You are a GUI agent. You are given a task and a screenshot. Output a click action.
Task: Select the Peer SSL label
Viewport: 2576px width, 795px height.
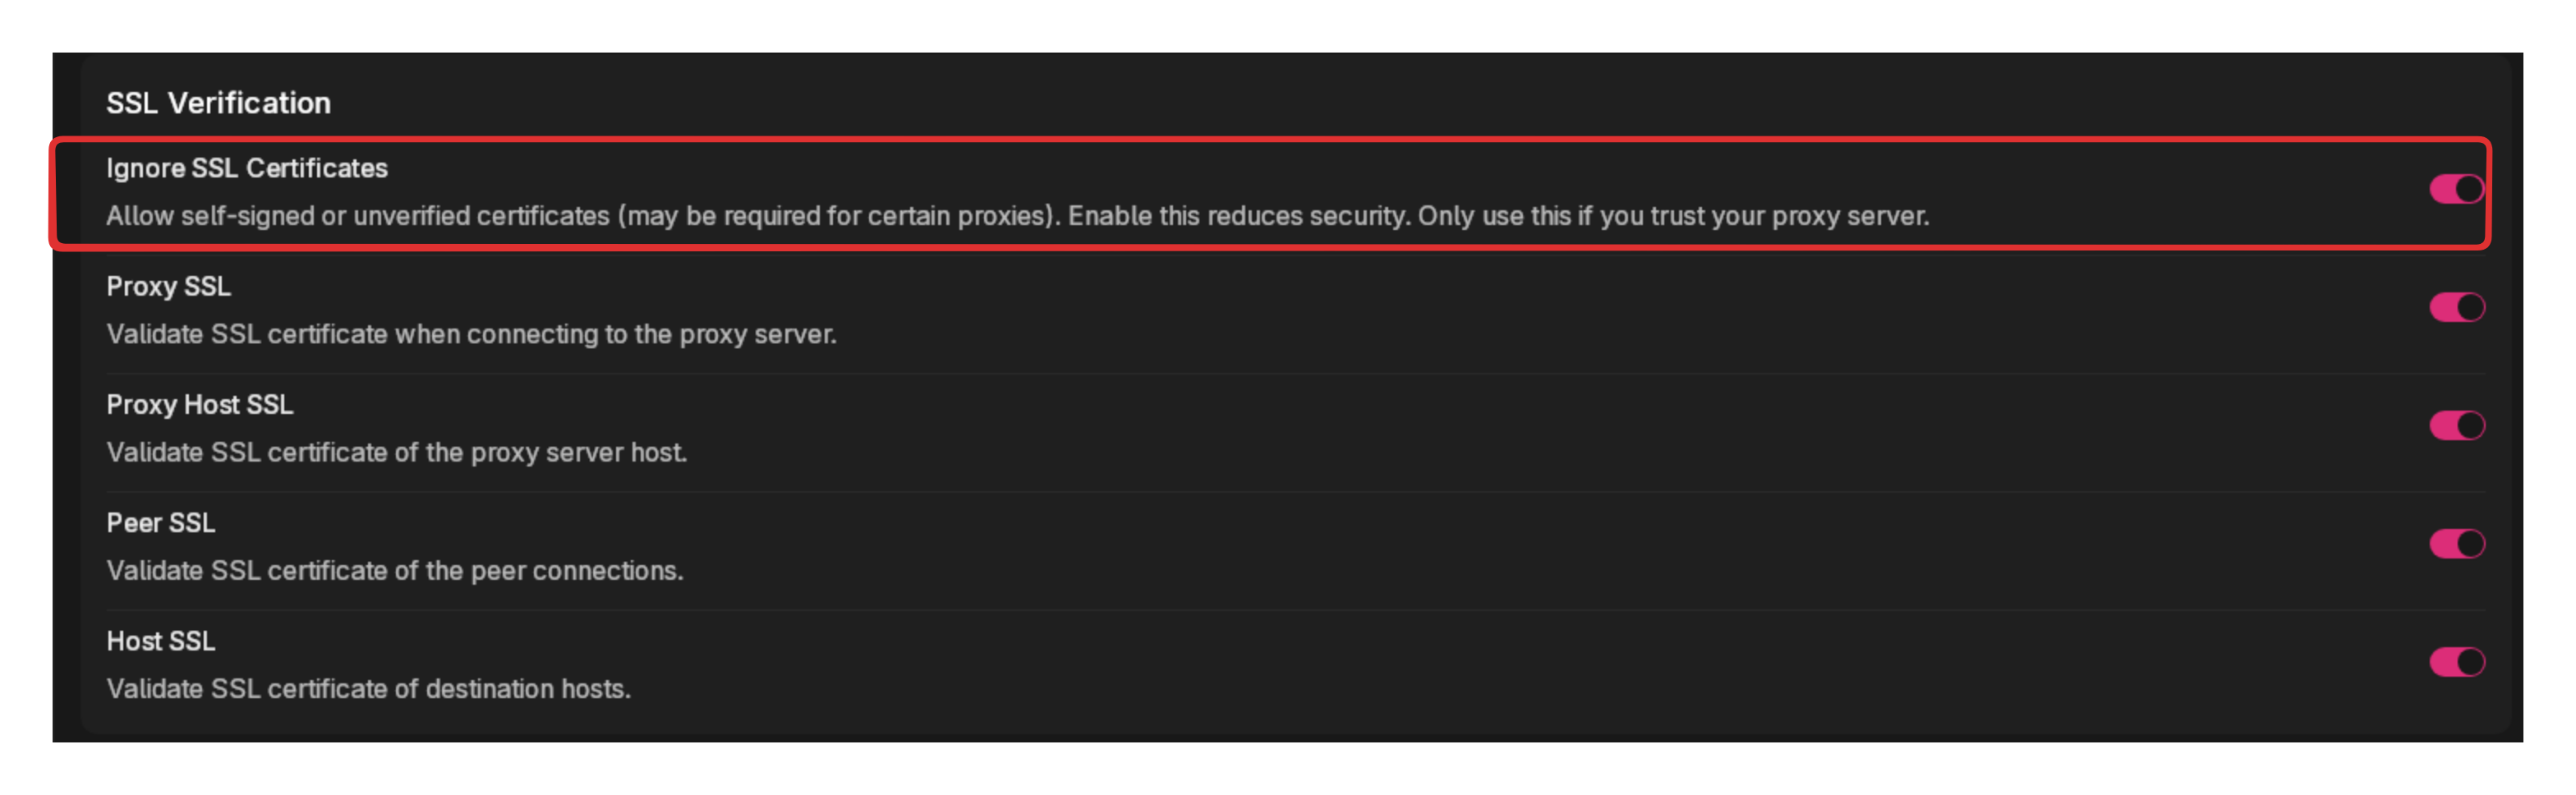pyautogui.click(x=161, y=522)
